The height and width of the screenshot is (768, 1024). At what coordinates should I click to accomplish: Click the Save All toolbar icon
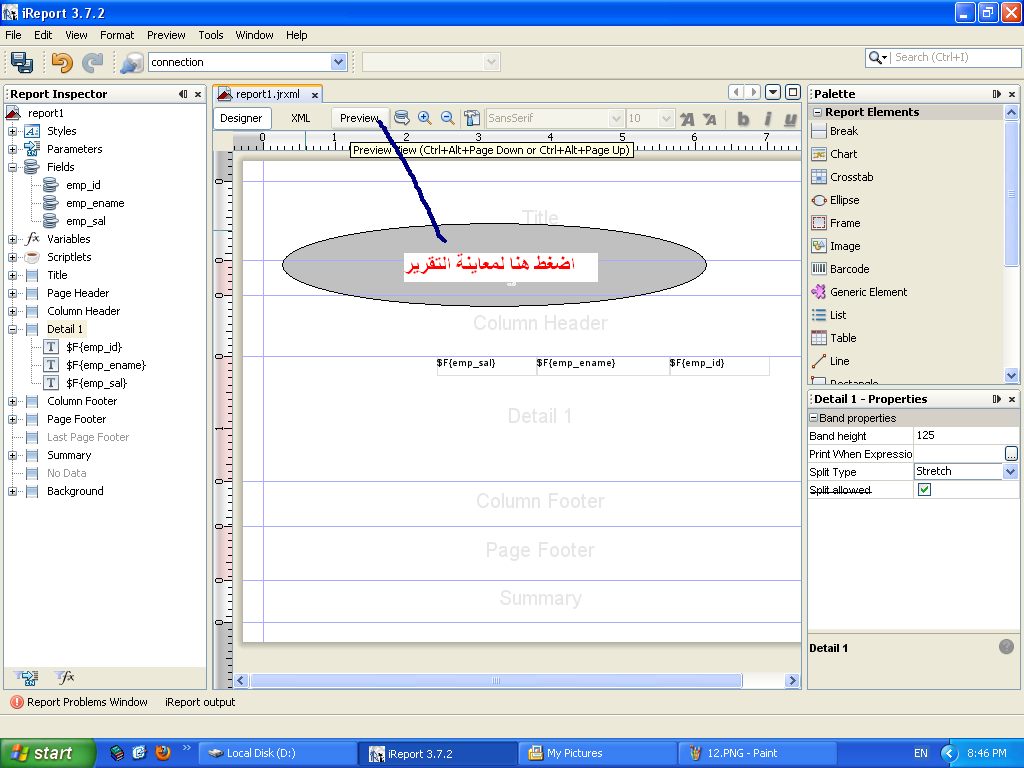[x=22, y=62]
